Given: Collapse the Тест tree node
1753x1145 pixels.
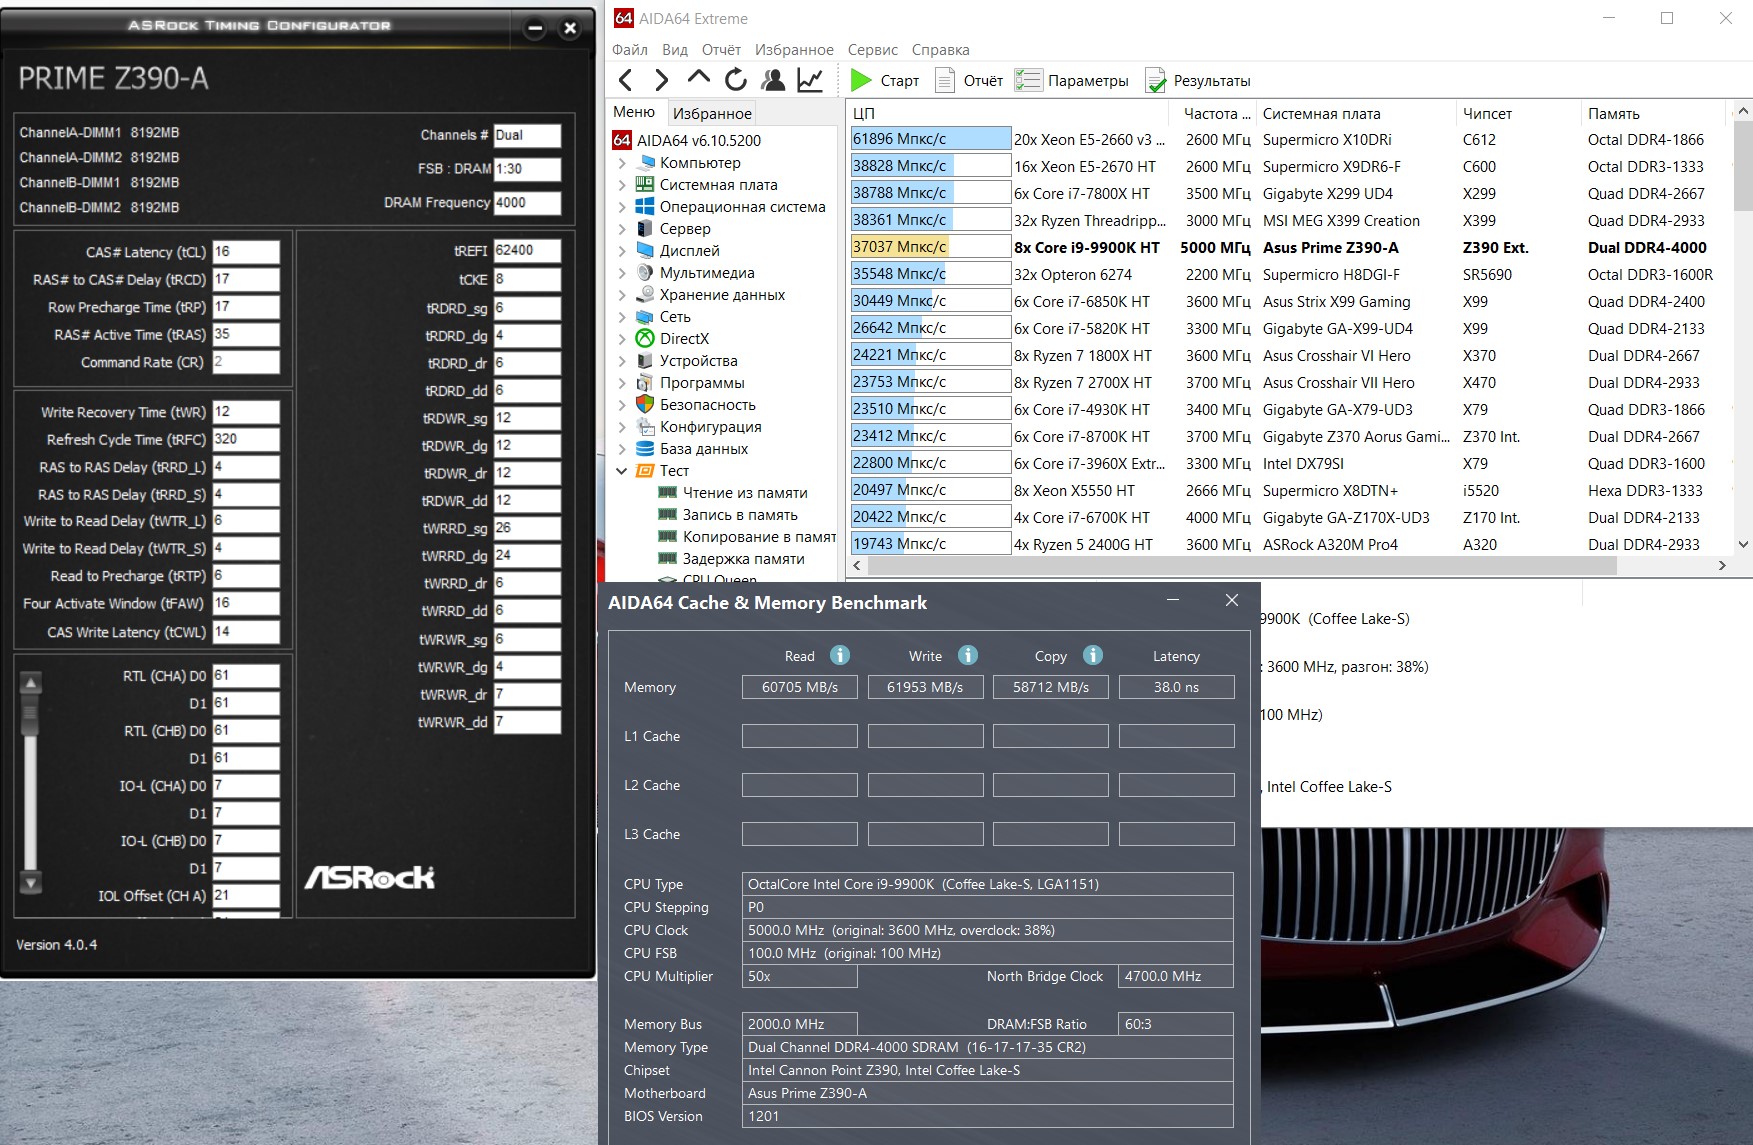Looking at the screenshot, I should (x=622, y=470).
